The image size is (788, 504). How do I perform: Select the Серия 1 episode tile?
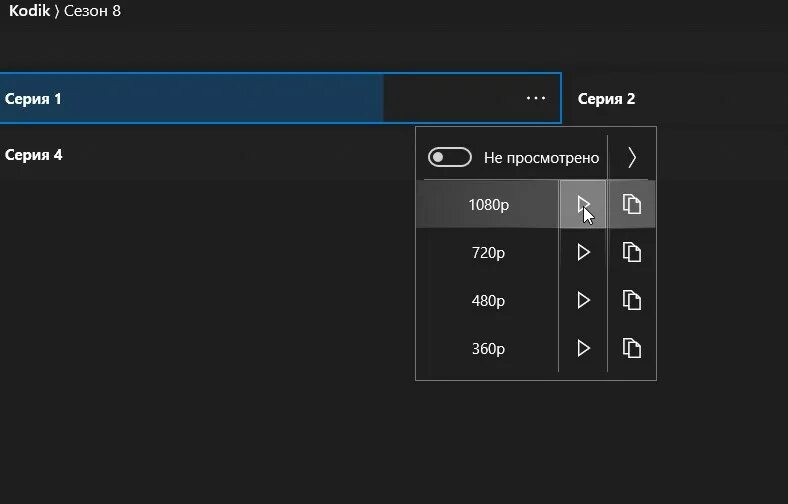[280, 98]
